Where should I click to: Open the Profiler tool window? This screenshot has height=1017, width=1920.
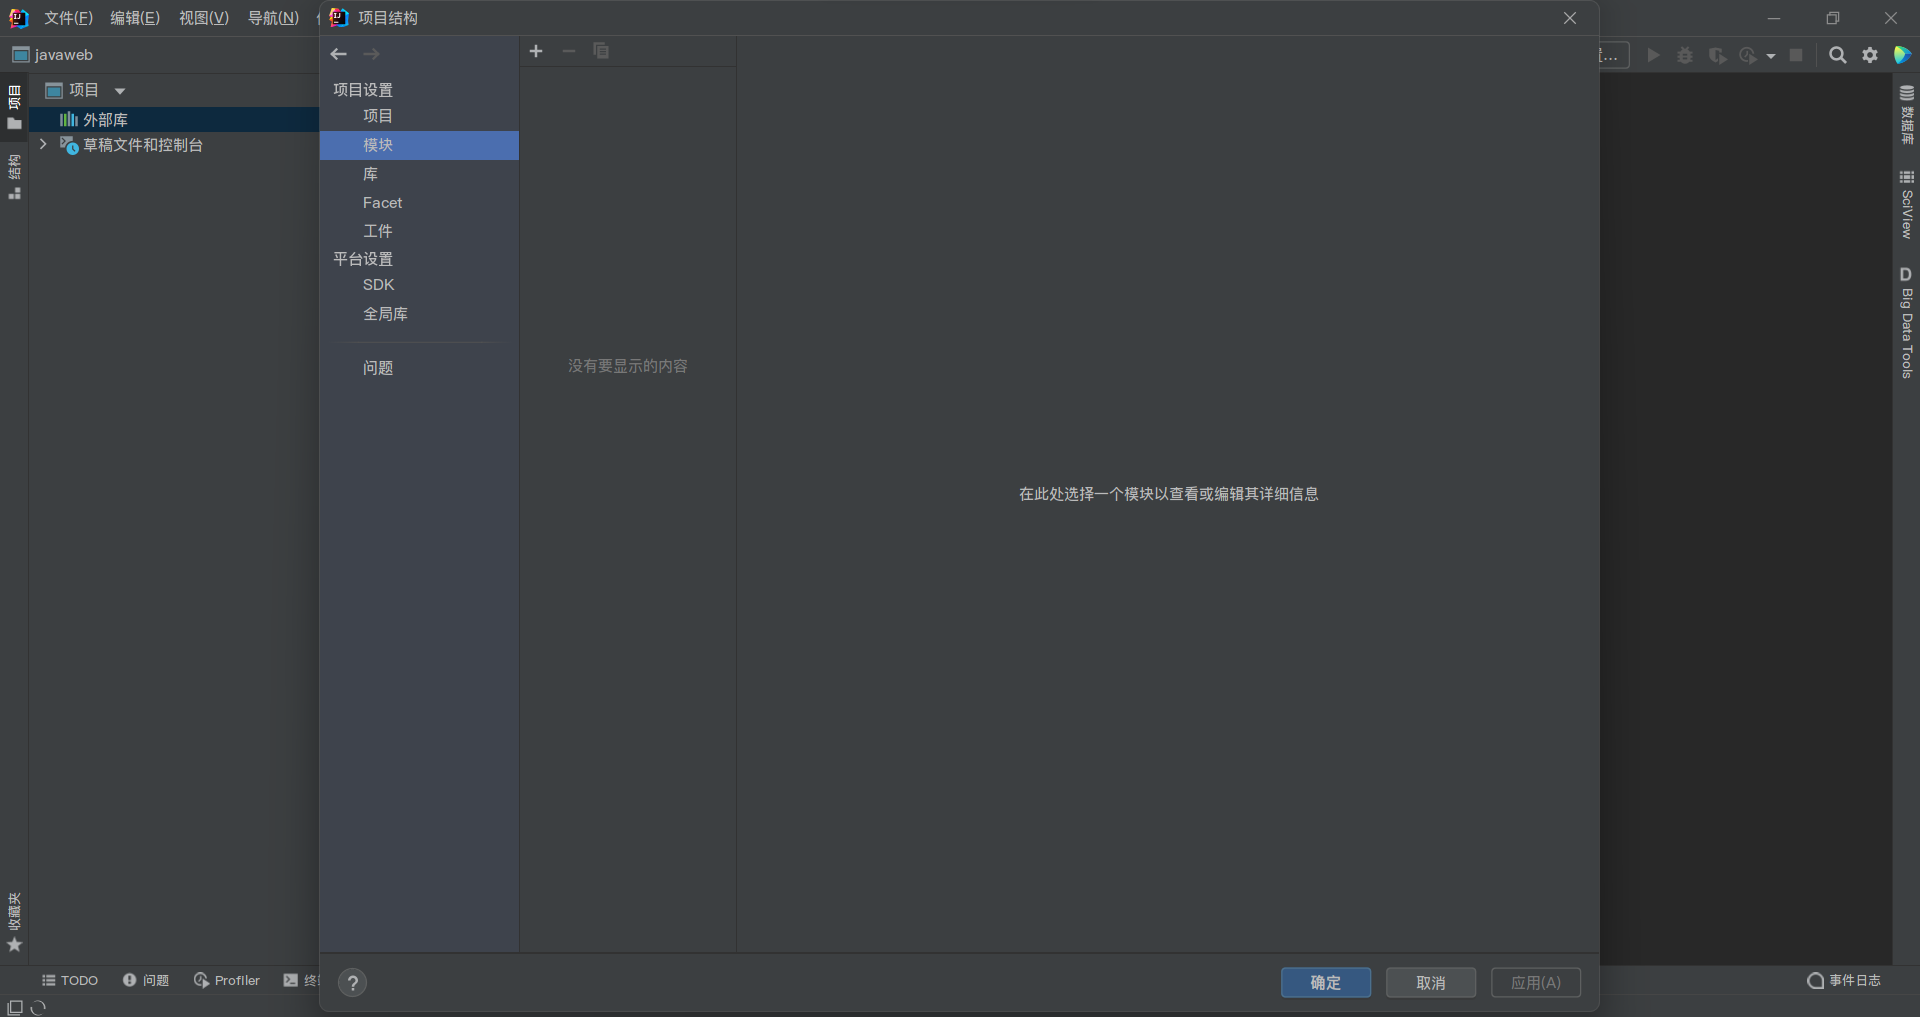pyautogui.click(x=227, y=980)
